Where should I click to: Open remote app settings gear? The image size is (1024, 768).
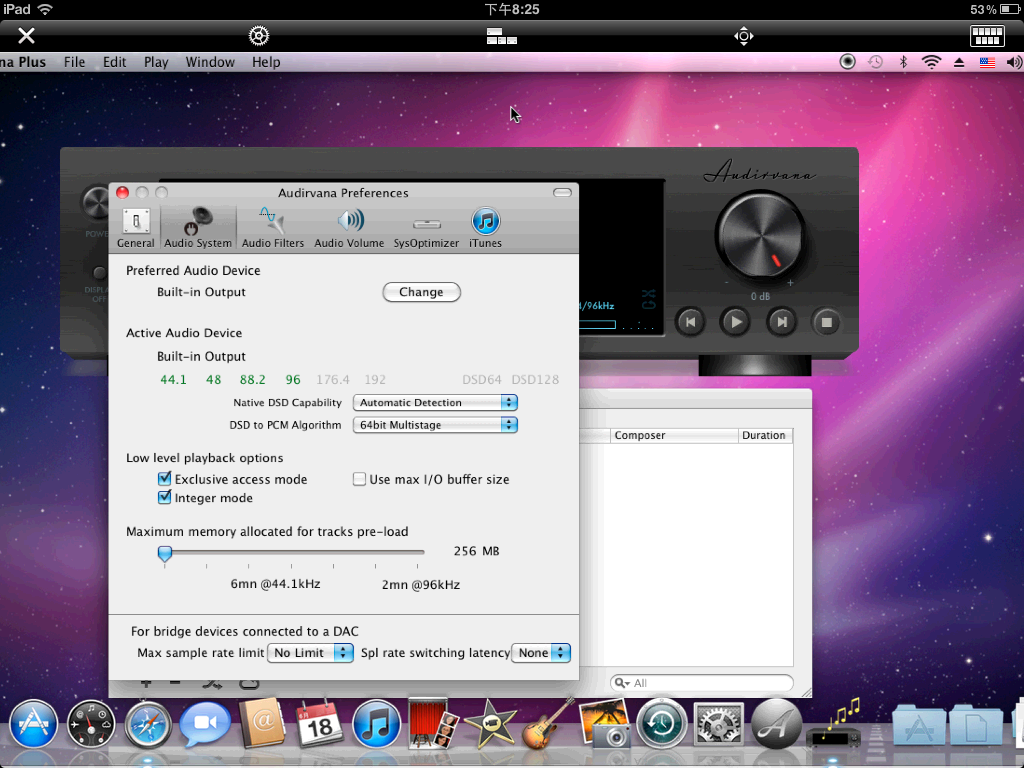pos(259,35)
